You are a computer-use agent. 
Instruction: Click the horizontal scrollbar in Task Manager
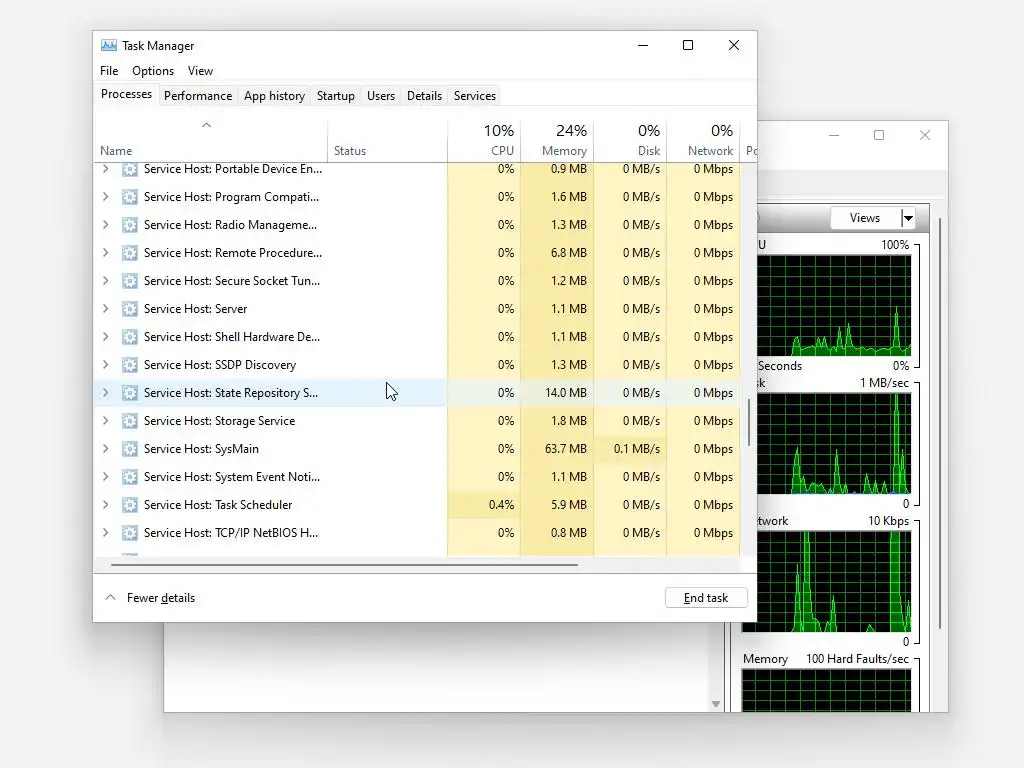tap(344, 565)
